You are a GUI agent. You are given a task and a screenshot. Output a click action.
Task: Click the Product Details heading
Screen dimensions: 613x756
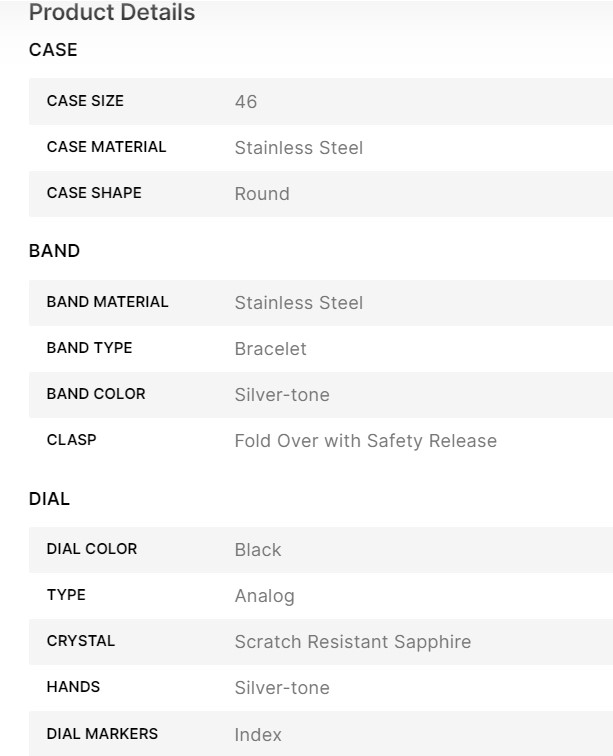tap(112, 13)
